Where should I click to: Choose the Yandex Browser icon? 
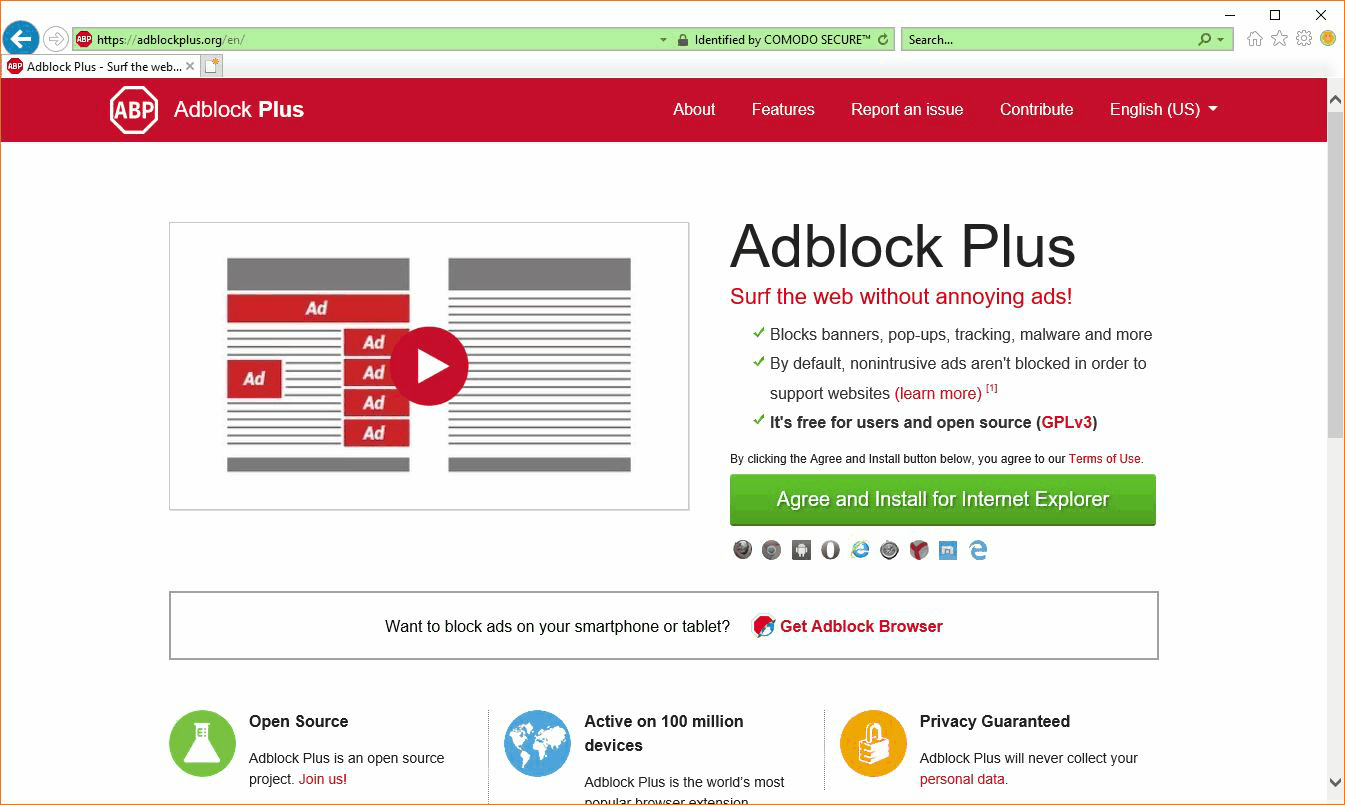[919, 549]
